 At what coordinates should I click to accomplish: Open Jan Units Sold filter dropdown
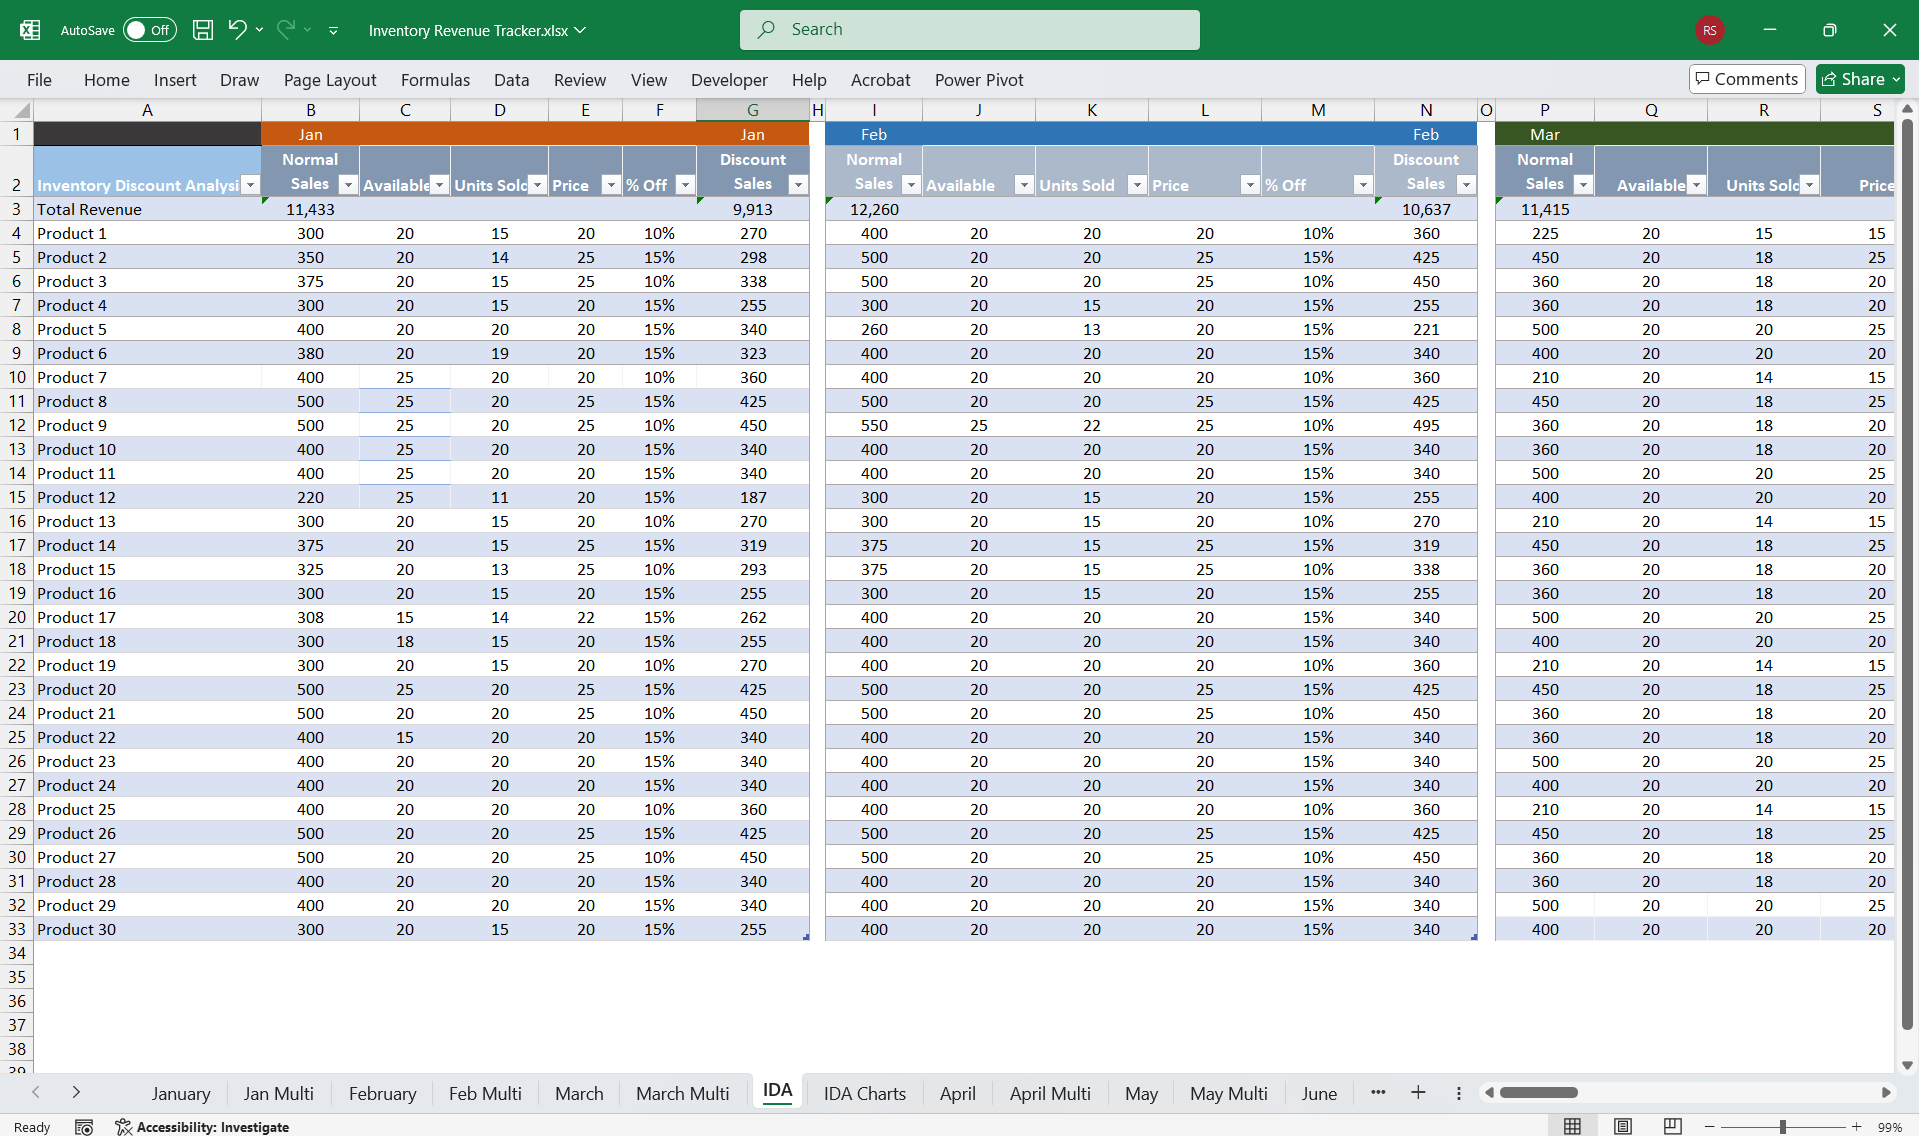point(537,185)
